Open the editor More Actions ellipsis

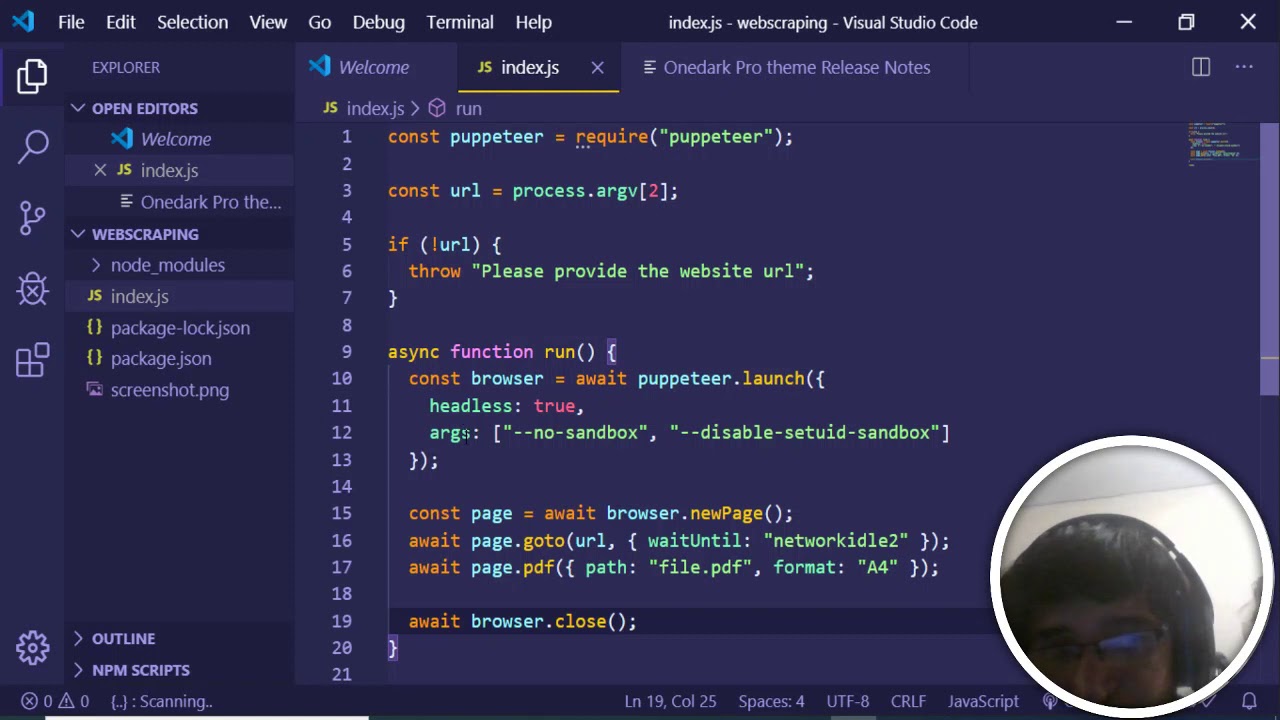click(1244, 67)
